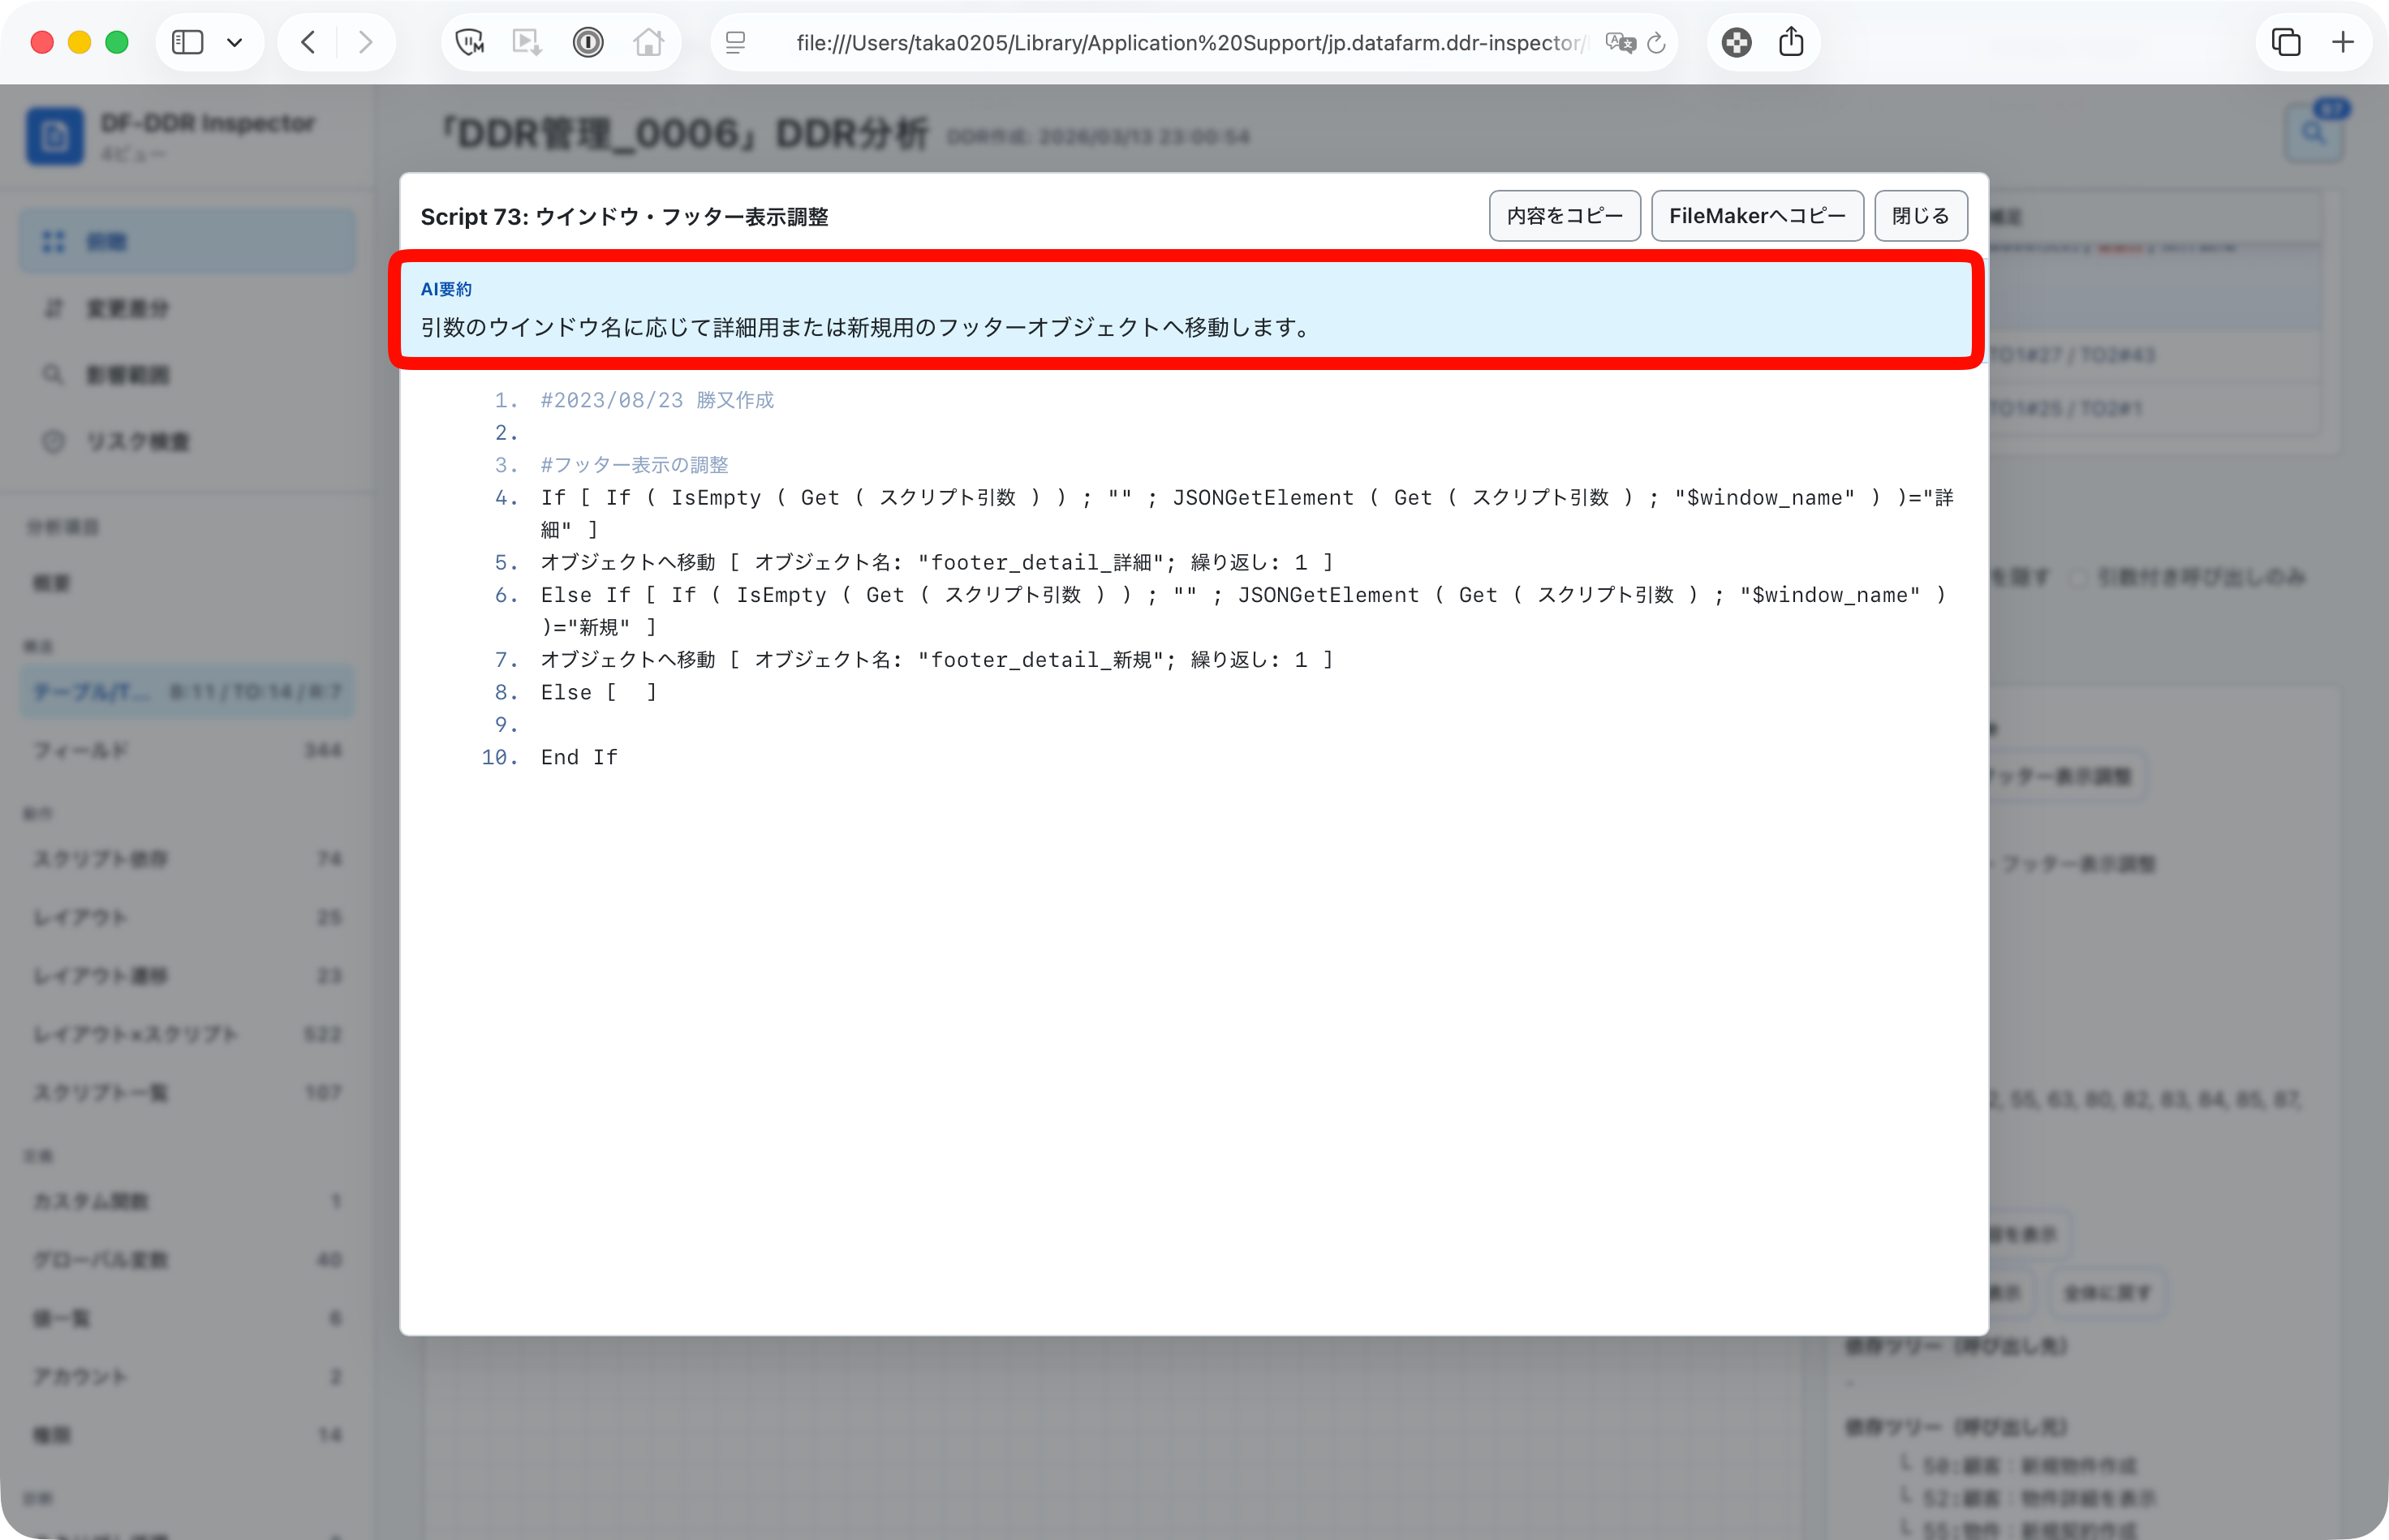Click line 7 with footer_detail_新規
This screenshot has width=2389, height=1540.
(936, 659)
